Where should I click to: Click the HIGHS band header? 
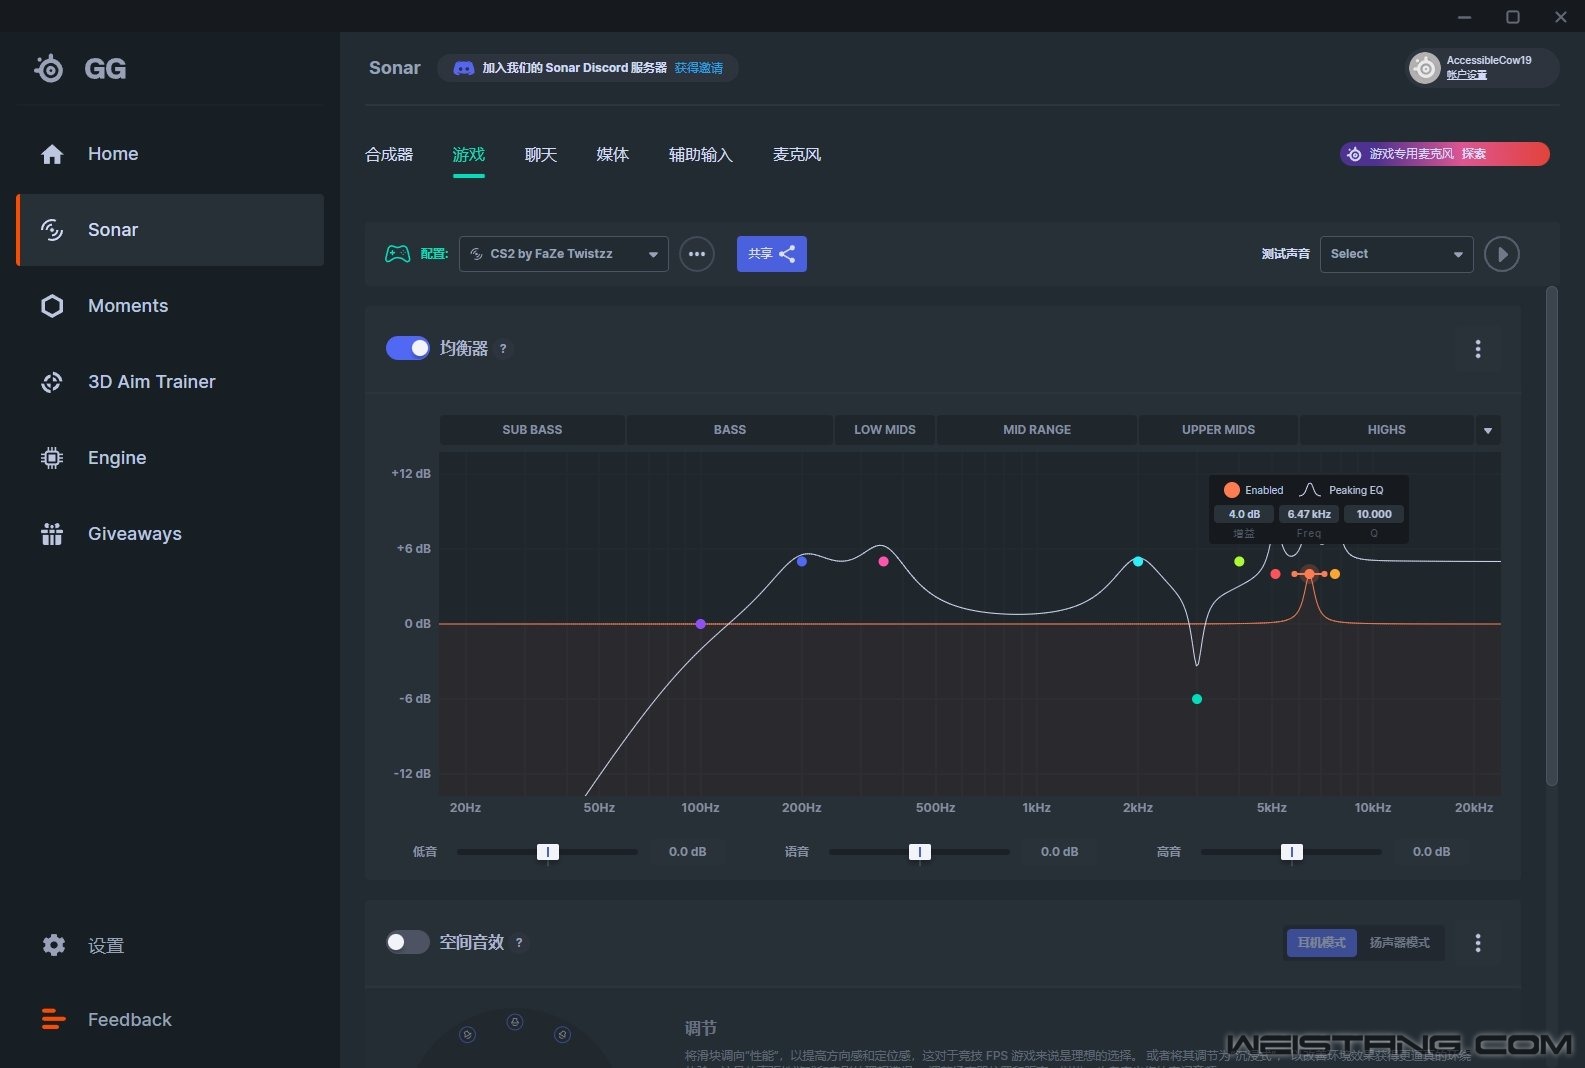pyautogui.click(x=1387, y=430)
